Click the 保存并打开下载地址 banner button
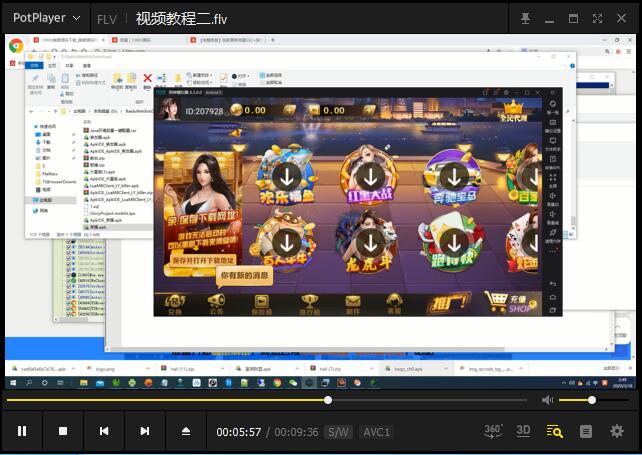The height and width of the screenshot is (455, 642). (x=203, y=260)
